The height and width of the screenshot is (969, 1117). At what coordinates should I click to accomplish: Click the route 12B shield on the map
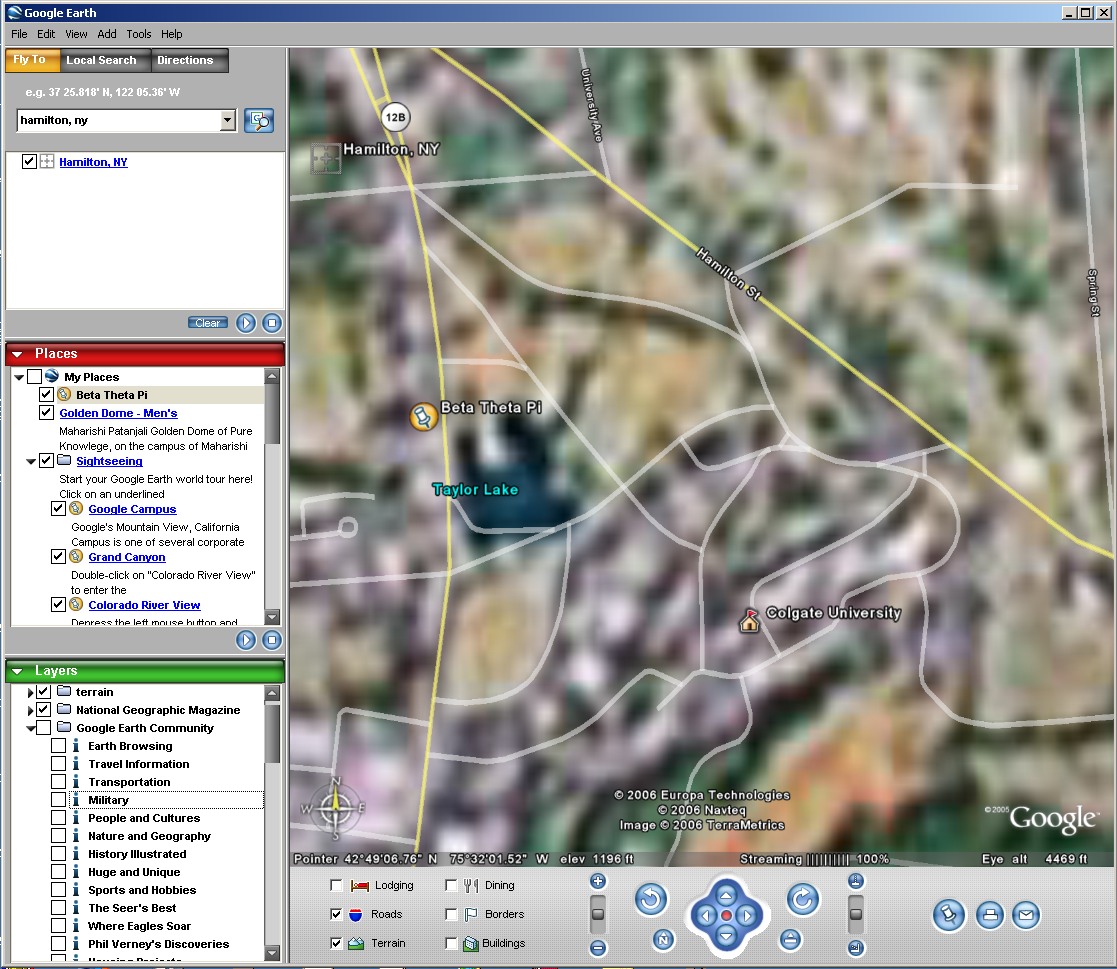395,117
